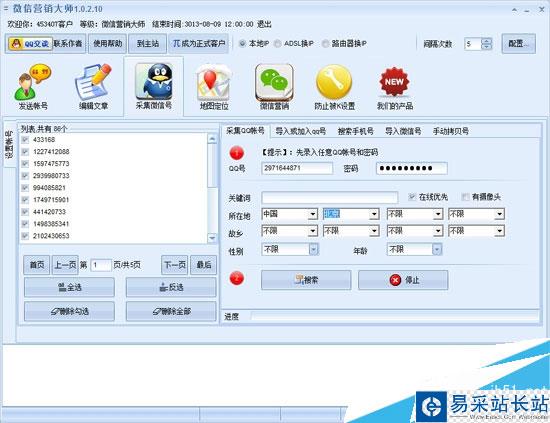Screen dimensions: 550x423
Task: Click the 退出 logout link
Action: (x=264, y=24)
